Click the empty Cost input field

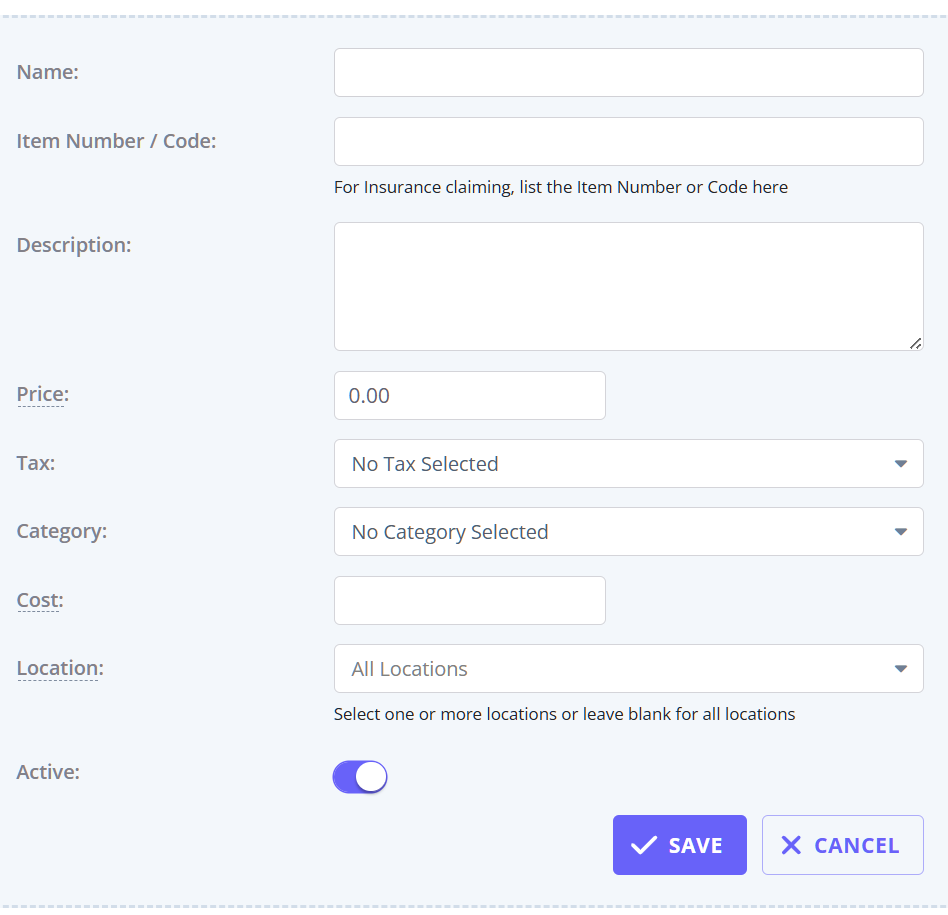click(x=469, y=601)
